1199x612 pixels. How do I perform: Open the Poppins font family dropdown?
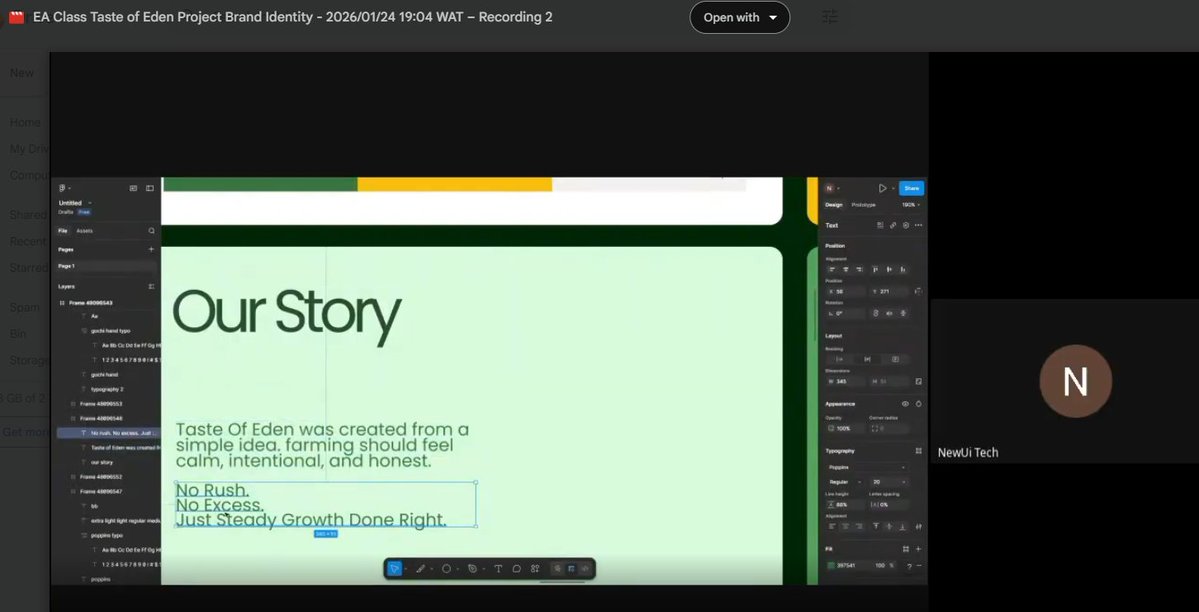click(x=867, y=467)
